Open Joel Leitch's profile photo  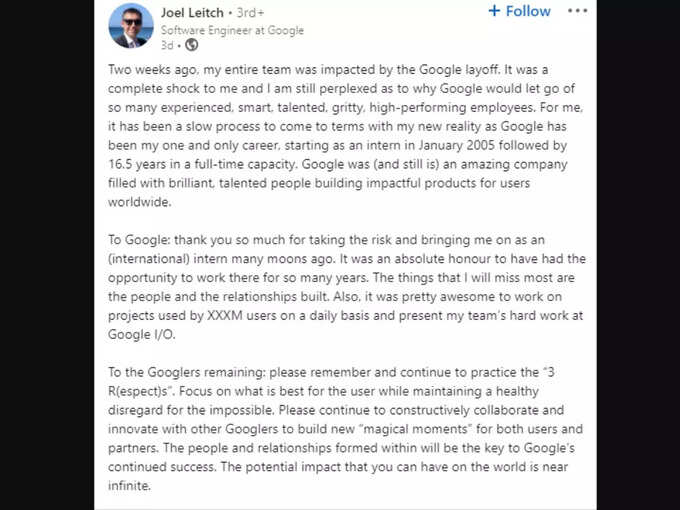click(131, 26)
